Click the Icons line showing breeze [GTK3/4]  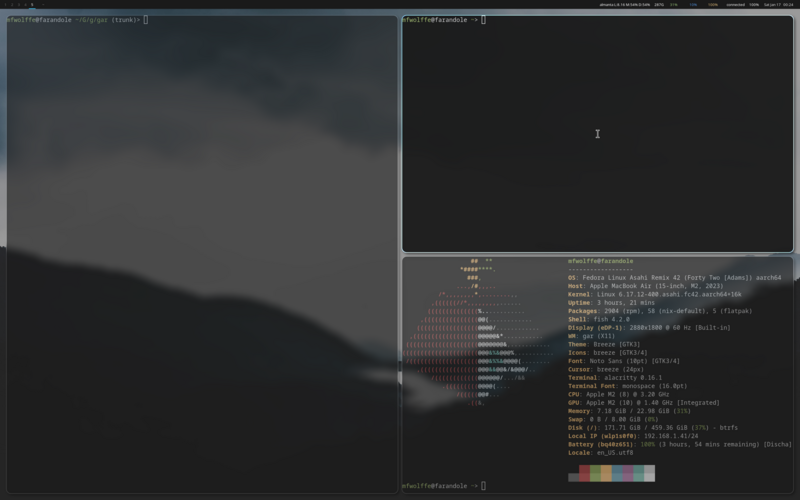(x=608, y=353)
